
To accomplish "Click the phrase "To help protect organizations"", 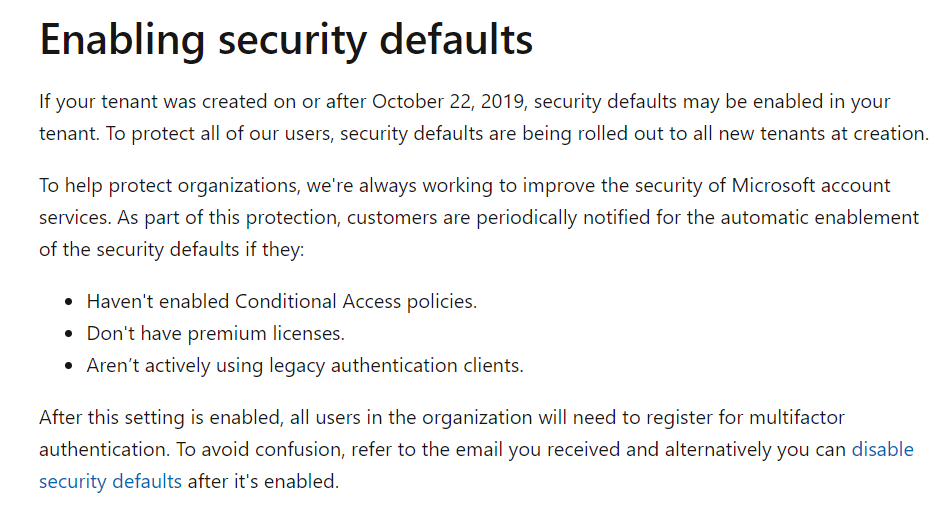I will pos(169,185).
